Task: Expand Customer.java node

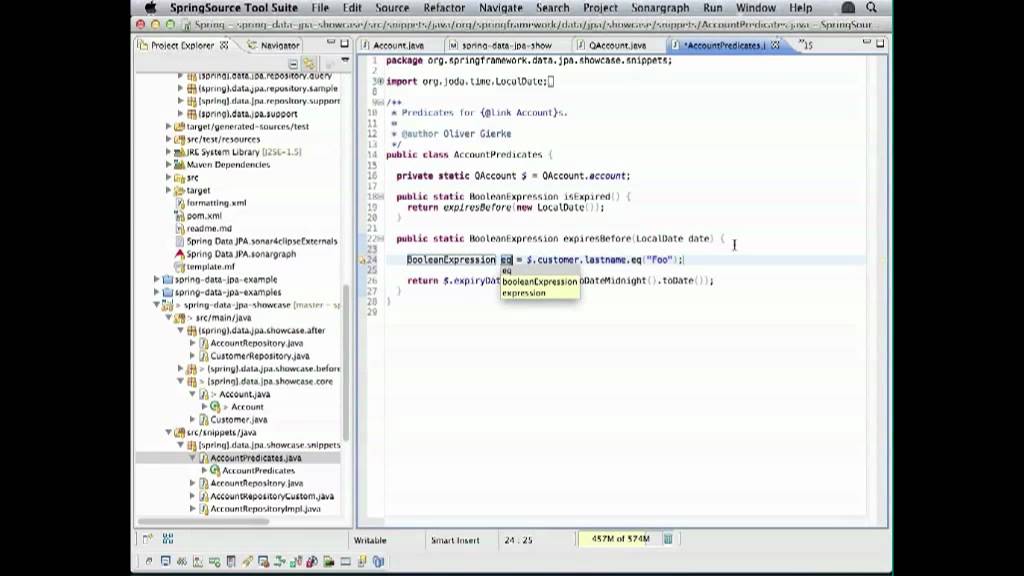Action: coord(193,420)
